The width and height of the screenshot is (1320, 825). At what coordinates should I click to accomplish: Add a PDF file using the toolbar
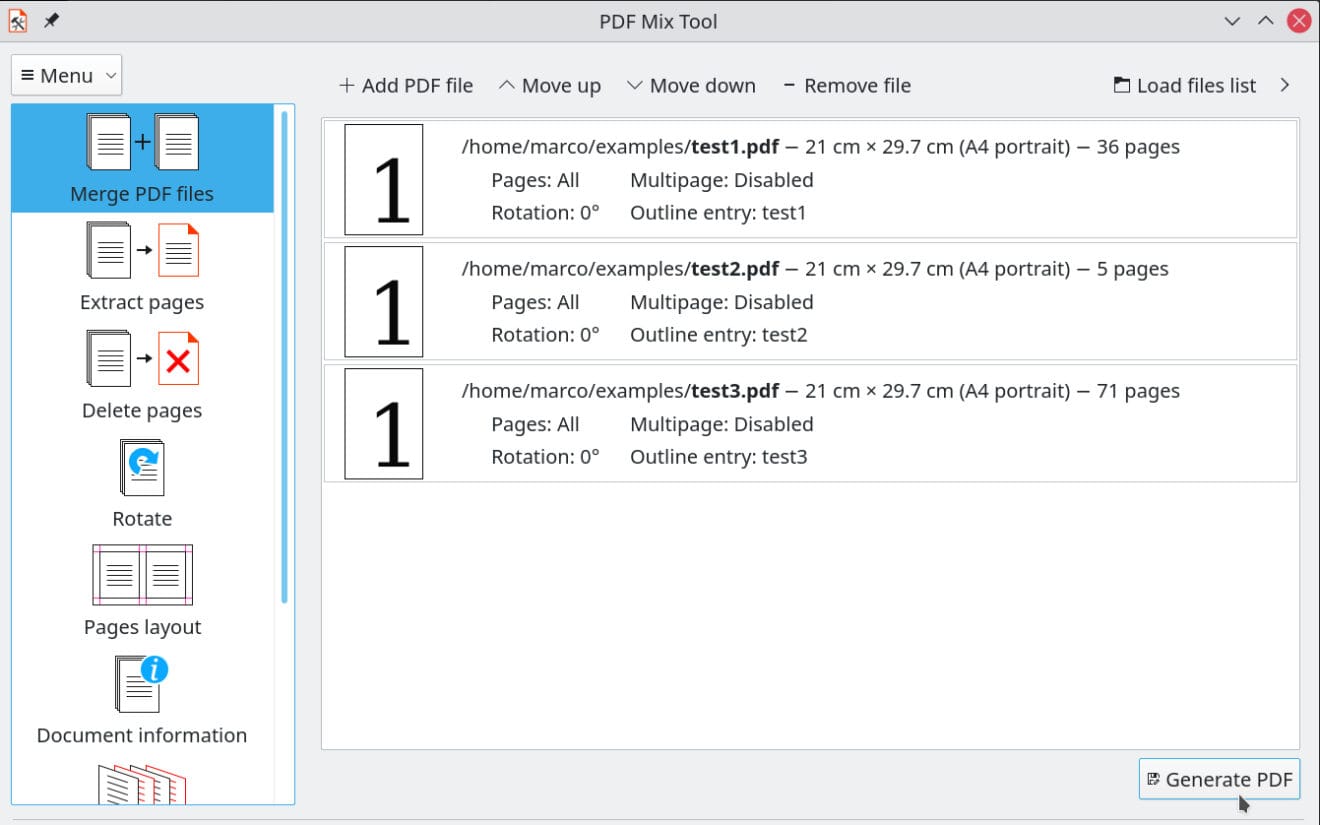pyautogui.click(x=405, y=85)
